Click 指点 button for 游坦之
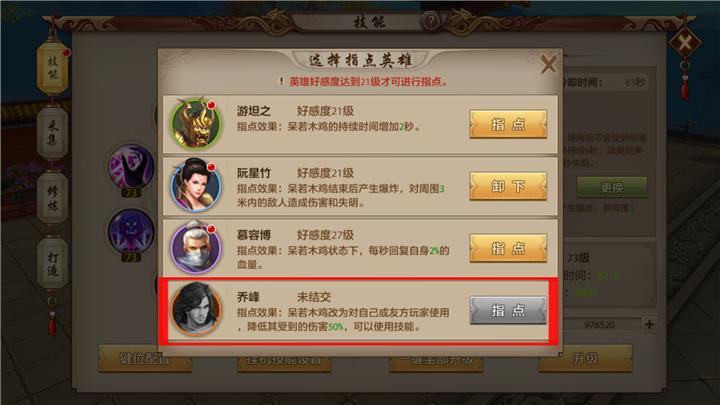720x405 pixels. click(x=508, y=124)
